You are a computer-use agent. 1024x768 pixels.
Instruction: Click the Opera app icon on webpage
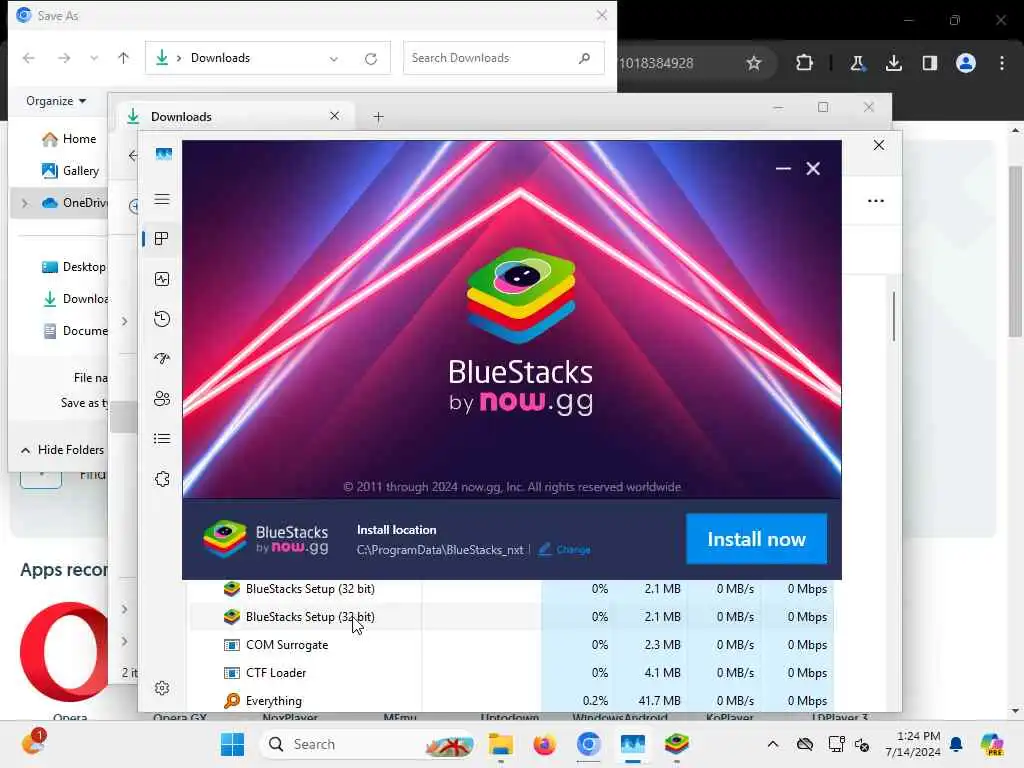[x=64, y=652]
